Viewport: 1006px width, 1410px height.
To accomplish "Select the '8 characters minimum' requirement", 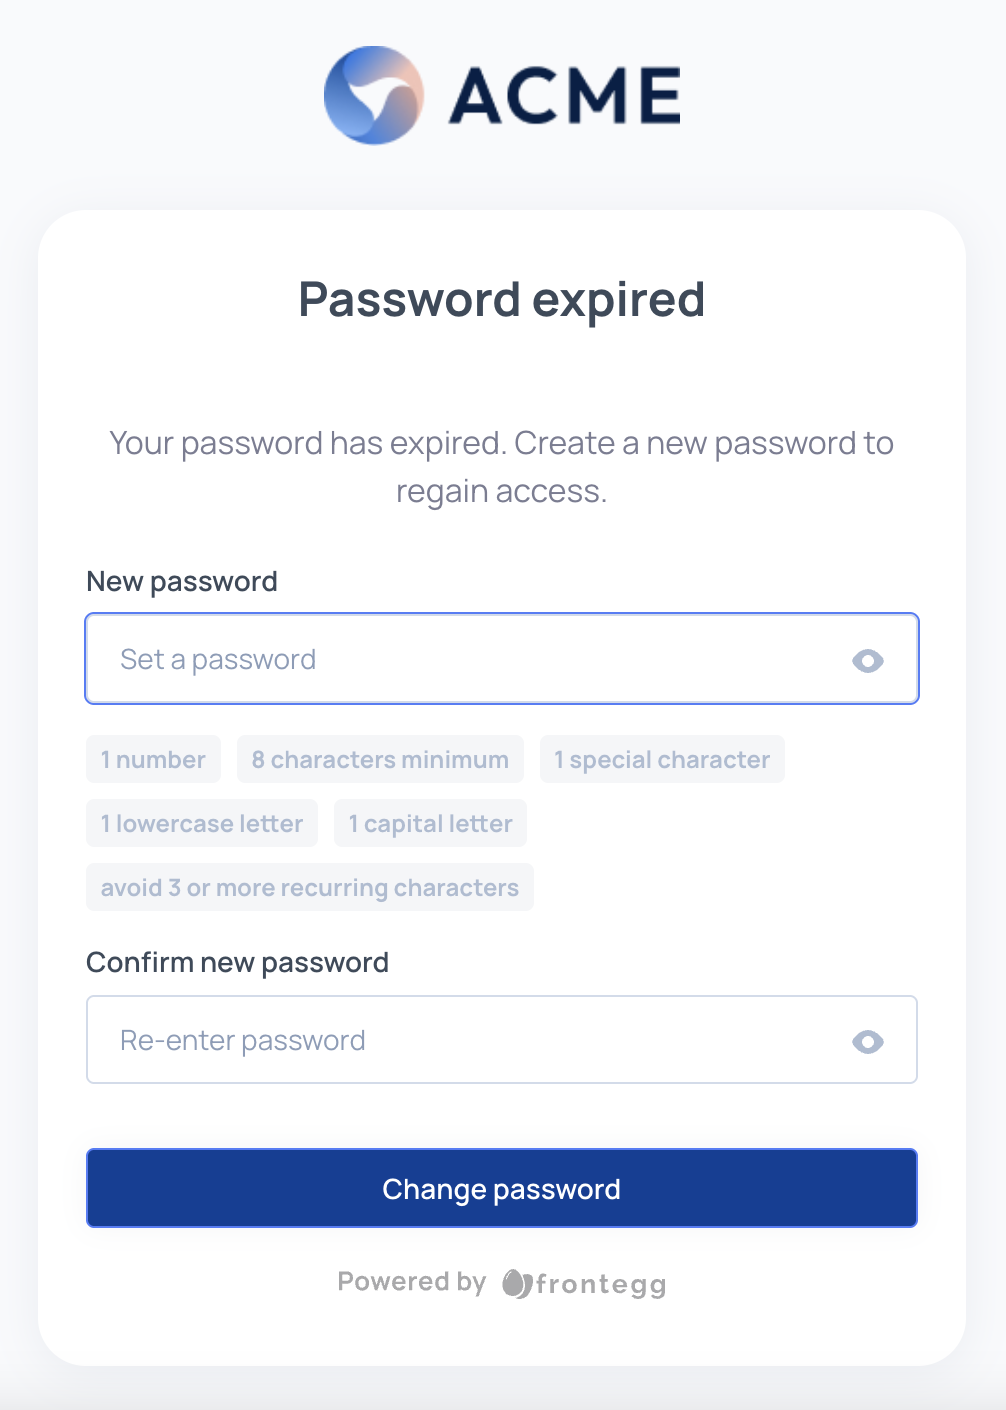I will (x=380, y=759).
